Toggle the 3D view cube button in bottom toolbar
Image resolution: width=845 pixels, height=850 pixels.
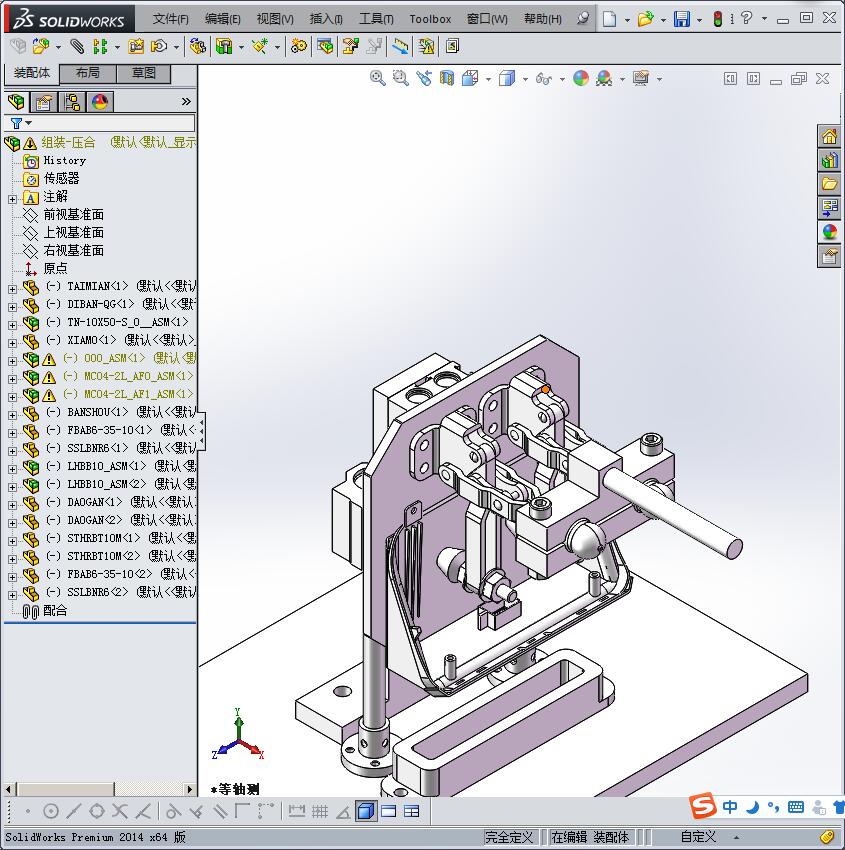pyautogui.click(x=366, y=812)
